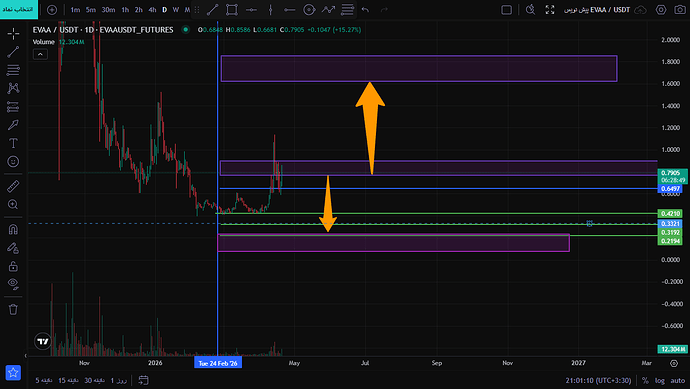690x389 pixels.
Task: Pick trend line in favorites toolbar
Action: click(x=213, y=10)
